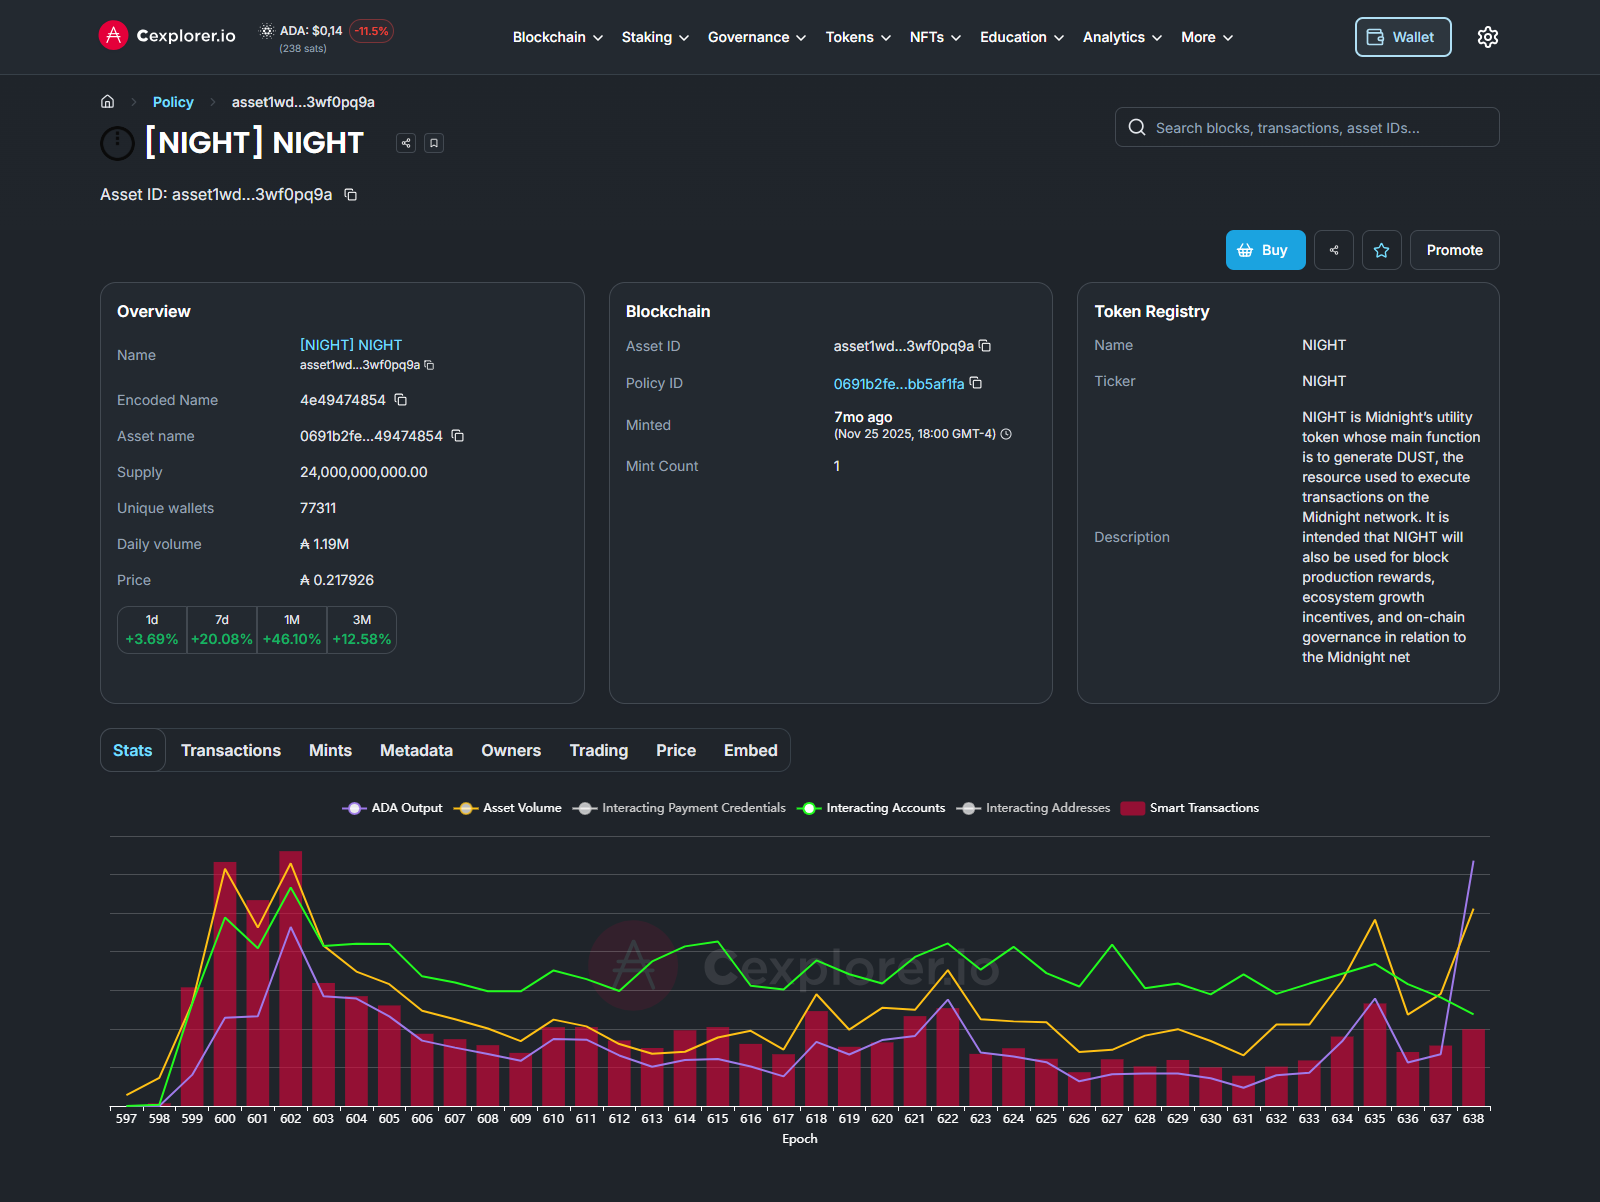Image resolution: width=1600 pixels, height=1202 pixels.
Task: Expand the Blockchain menu
Action: (x=558, y=37)
